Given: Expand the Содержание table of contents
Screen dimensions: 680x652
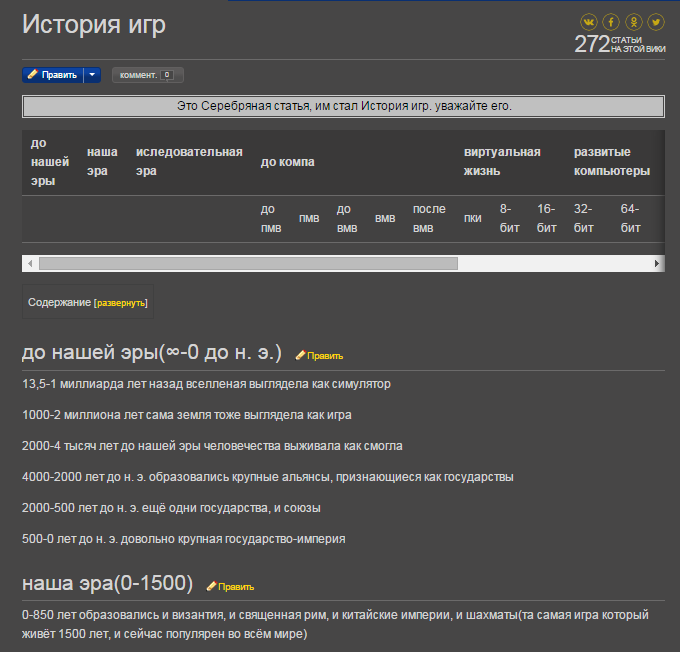Looking at the screenshot, I should pyautogui.click(x=121, y=303).
